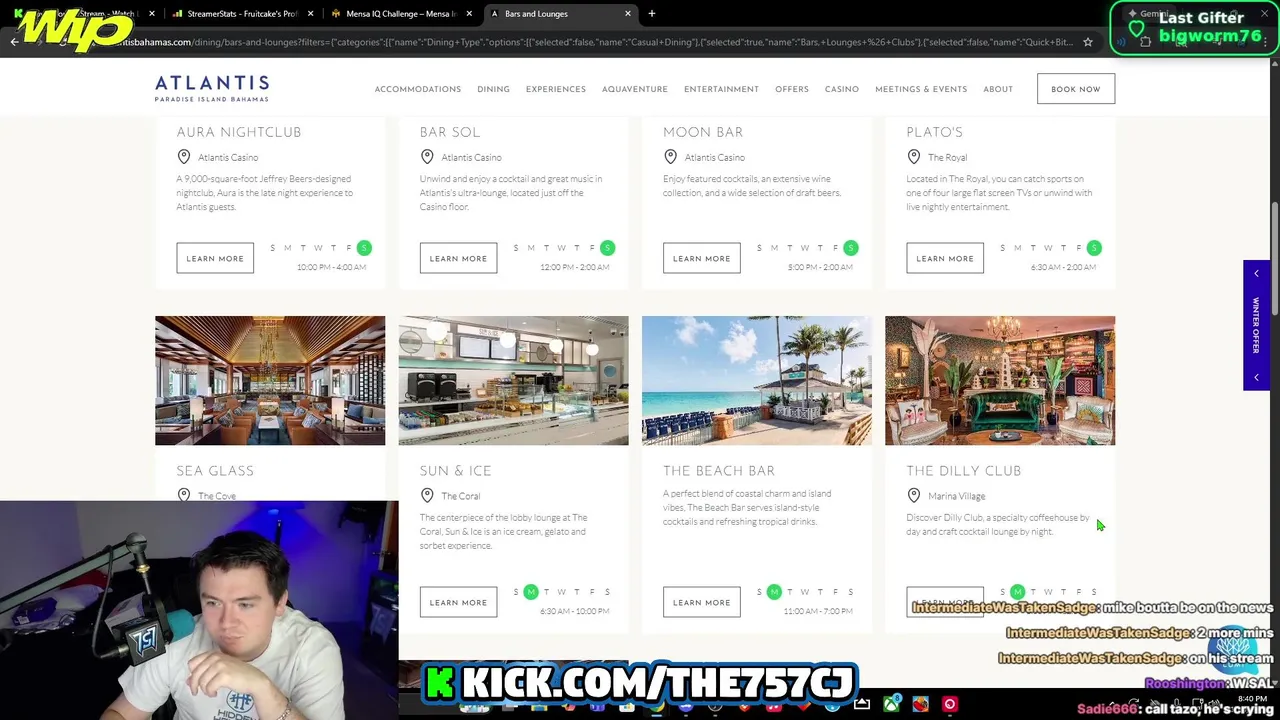The image size is (1280, 720).
Task: Click the Moon Bar heading
Action: tap(703, 132)
